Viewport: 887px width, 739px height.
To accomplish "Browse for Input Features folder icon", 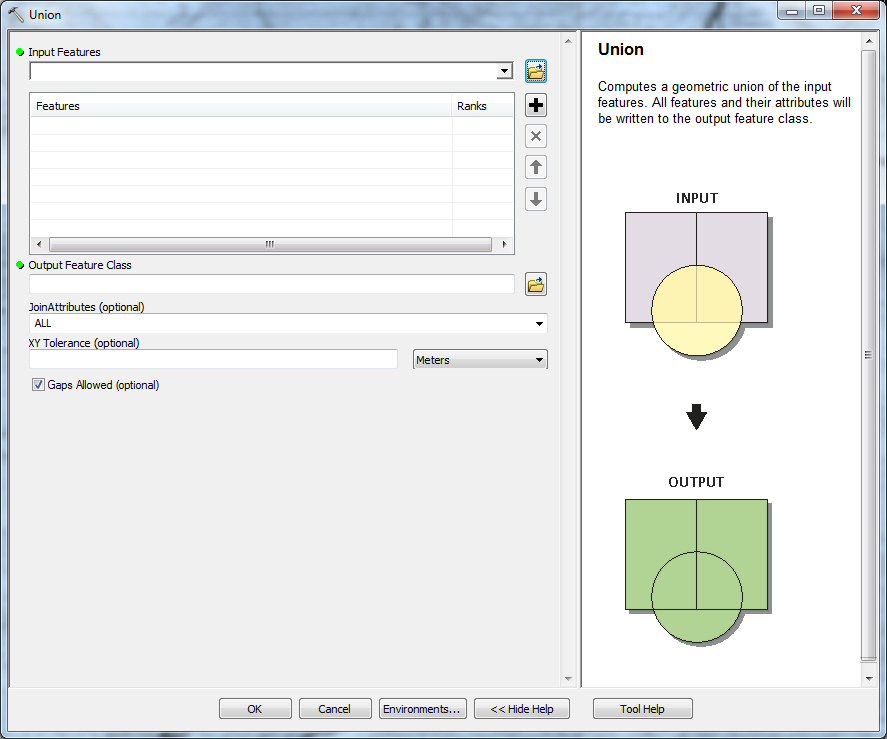I will click(536, 71).
